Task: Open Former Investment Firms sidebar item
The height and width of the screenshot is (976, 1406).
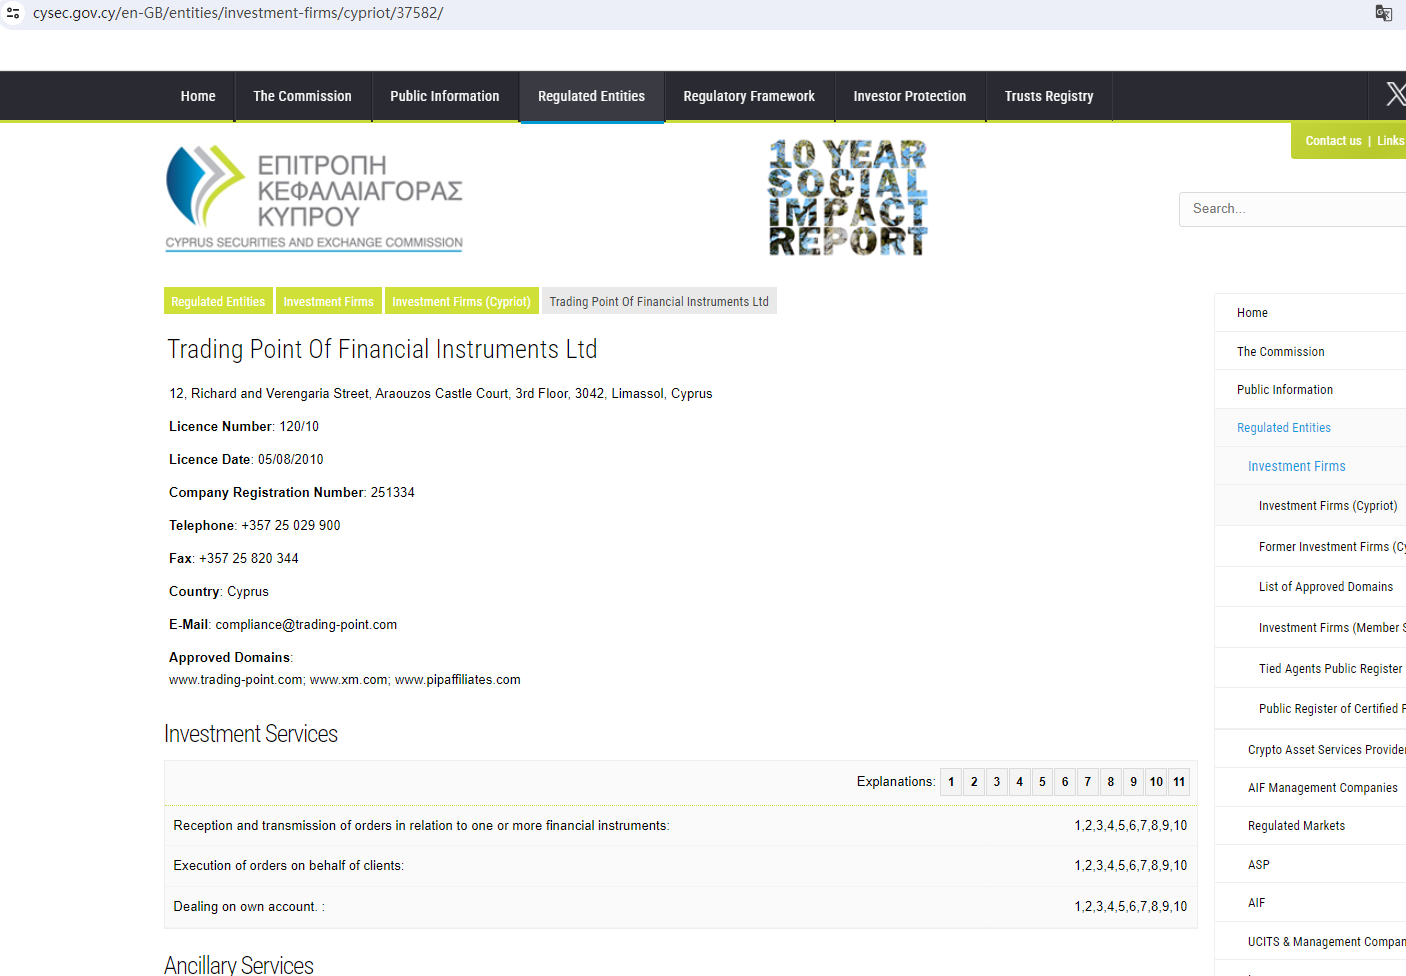Action: click(x=1310, y=547)
